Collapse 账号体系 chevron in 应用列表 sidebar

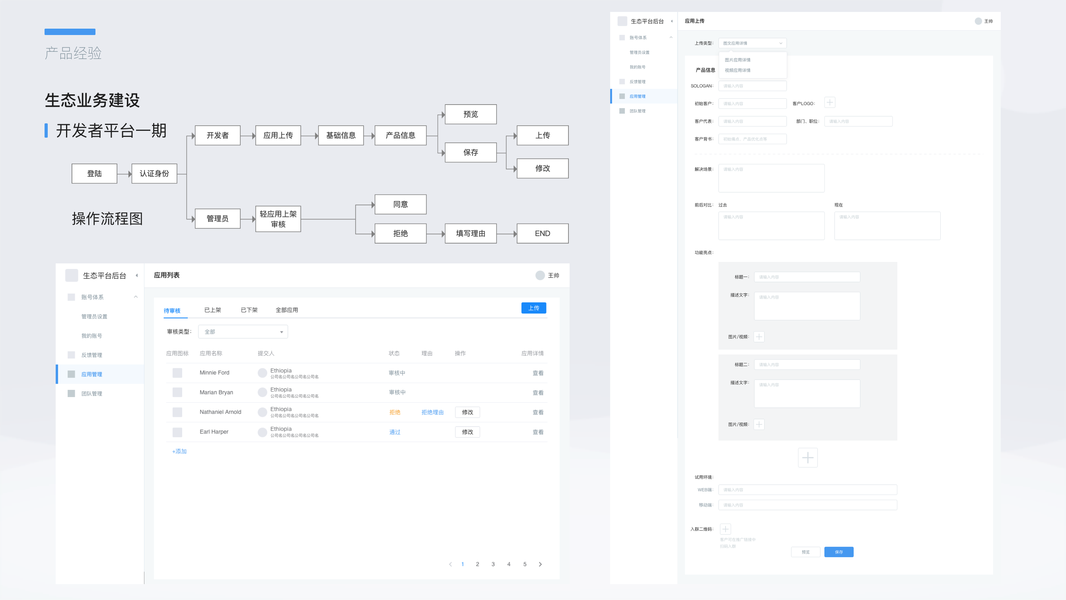tap(135, 297)
